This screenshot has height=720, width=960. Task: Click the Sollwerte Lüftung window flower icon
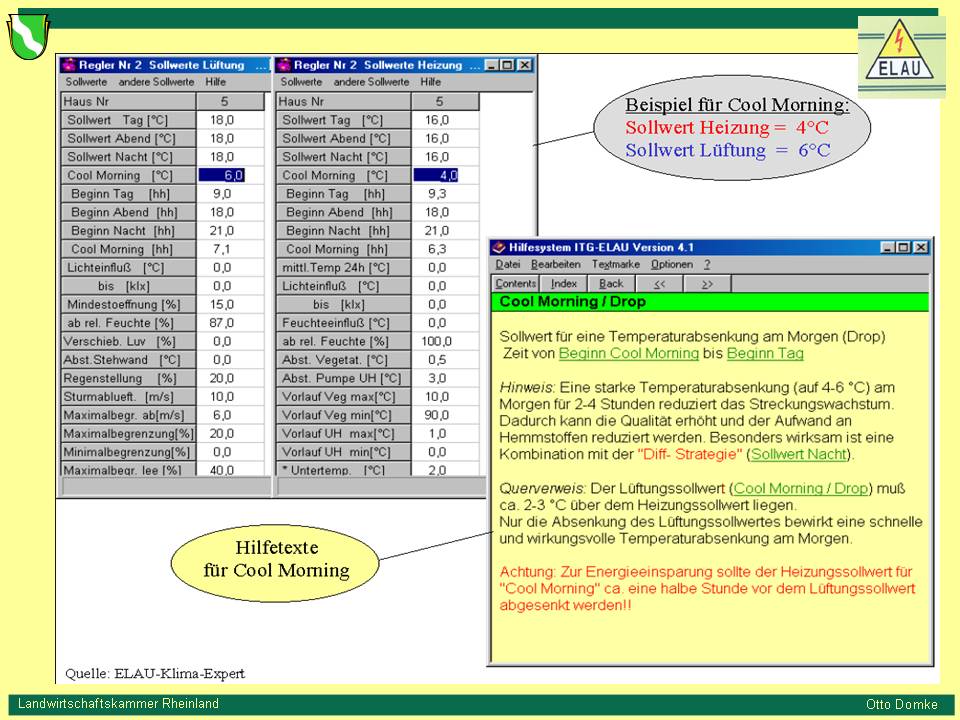tap(68, 65)
